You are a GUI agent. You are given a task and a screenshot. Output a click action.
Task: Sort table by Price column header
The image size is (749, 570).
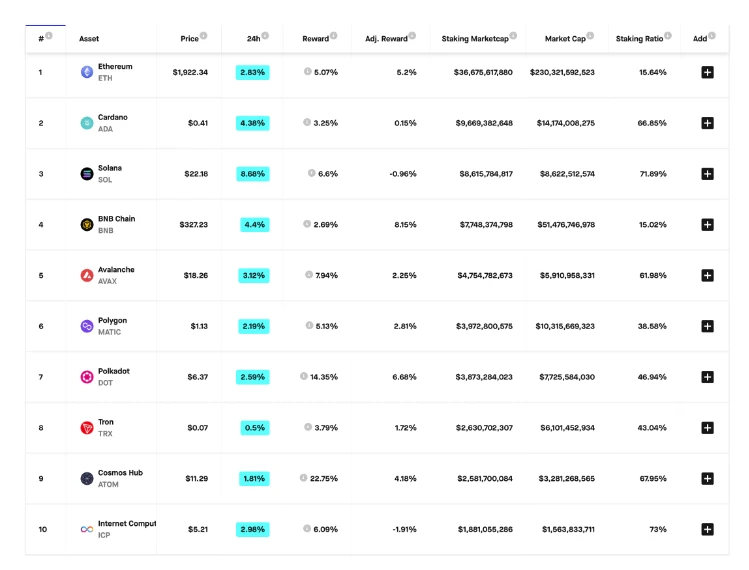(x=189, y=39)
